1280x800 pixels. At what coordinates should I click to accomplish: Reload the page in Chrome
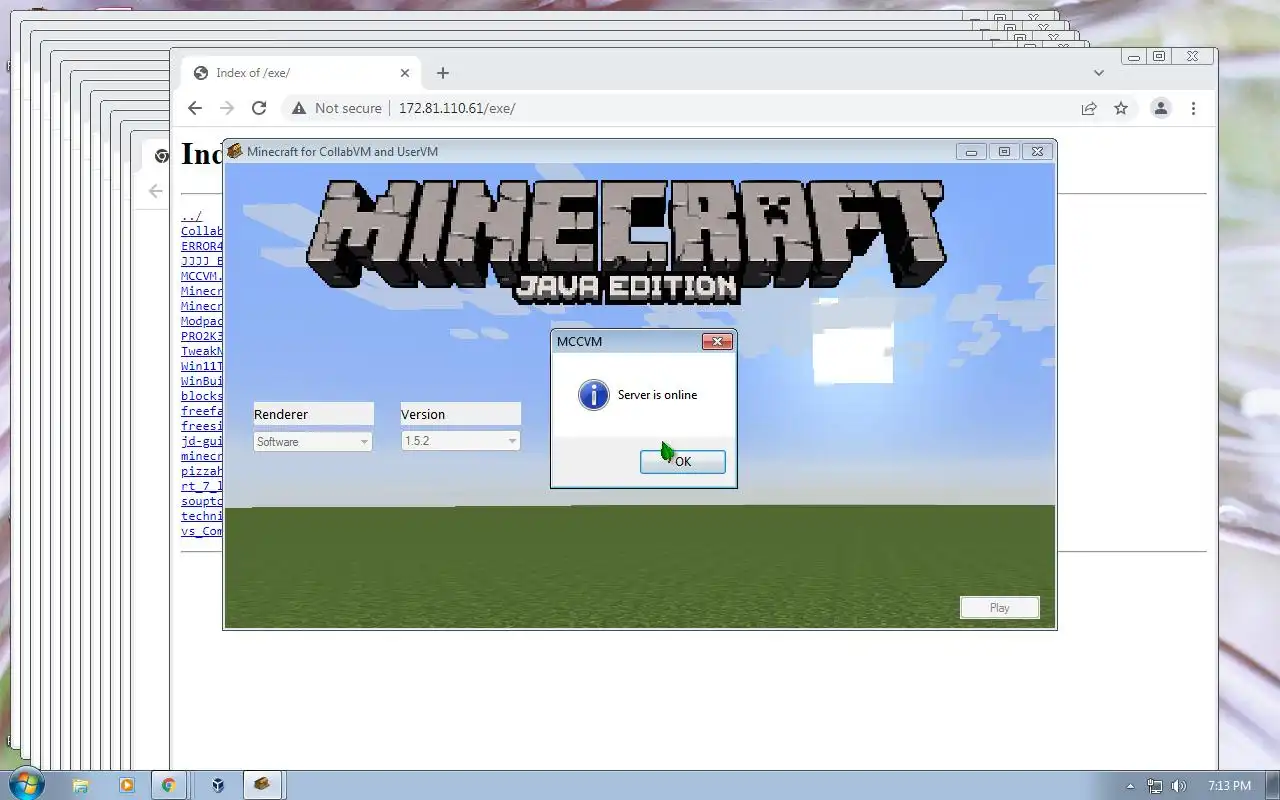pyautogui.click(x=259, y=108)
